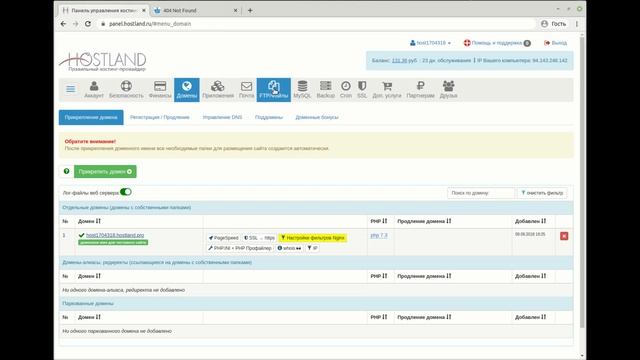The width and height of the screenshot is (640, 360).
Task: Click the green question mark help icon
Action: click(x=67, y=171)
